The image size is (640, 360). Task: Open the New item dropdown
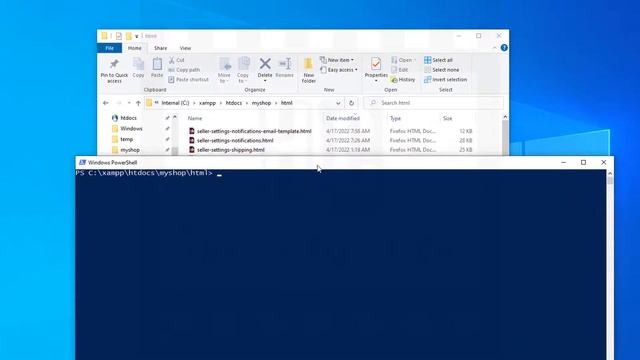337,60
